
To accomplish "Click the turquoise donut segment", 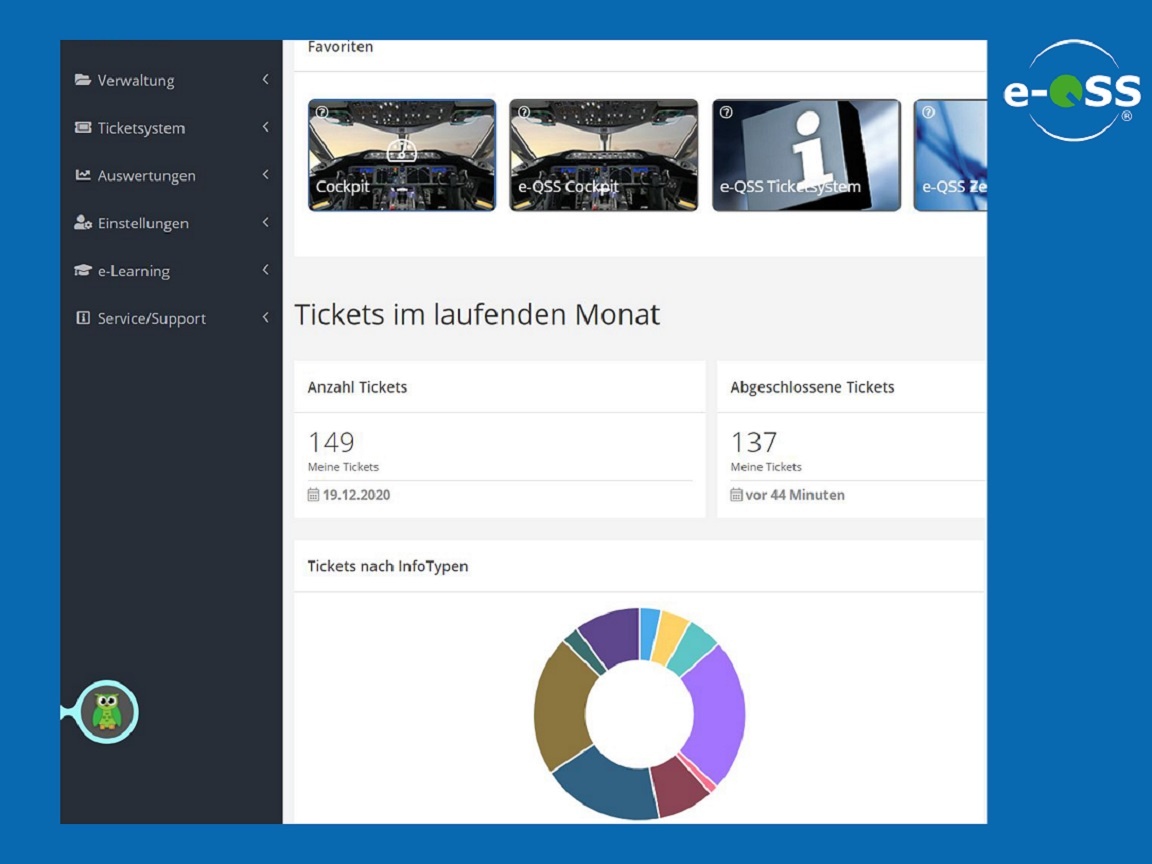I will point(693,649).
